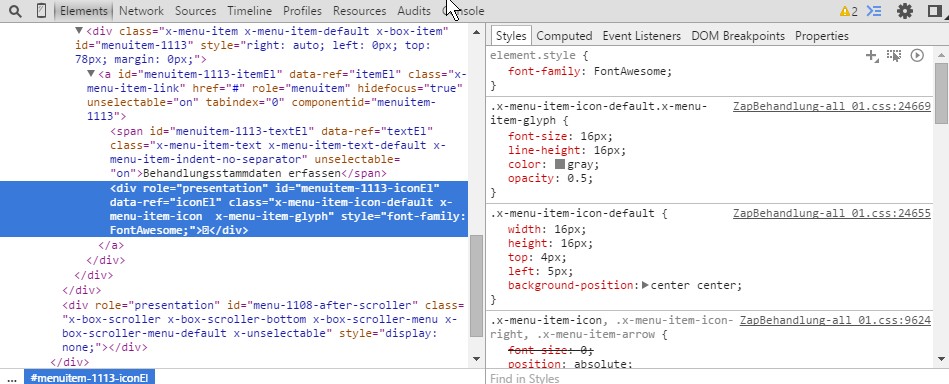The height and width of the screenshot is (384, 949).
Task: Open the Properties sidebar tab
Action: (822, 36)
